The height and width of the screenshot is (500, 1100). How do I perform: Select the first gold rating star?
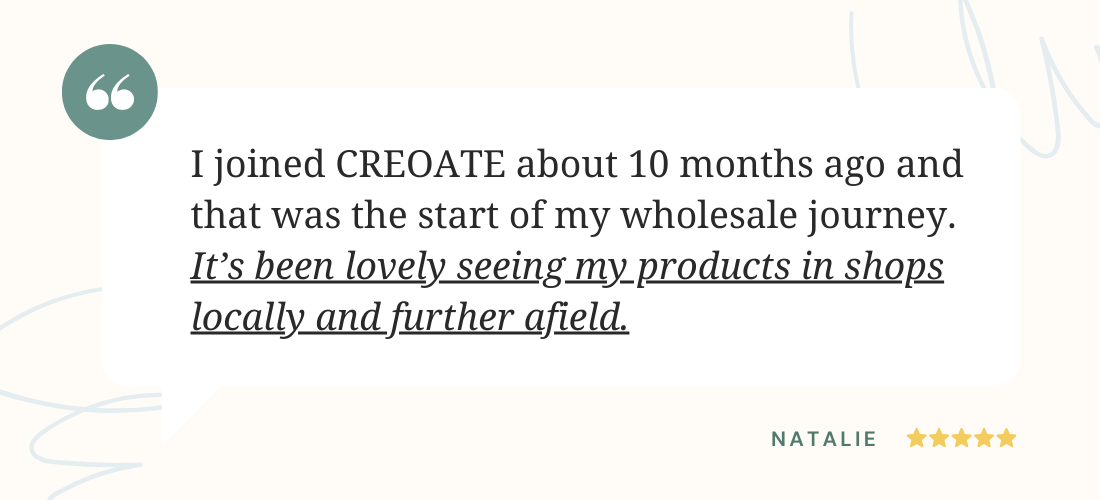916,438
